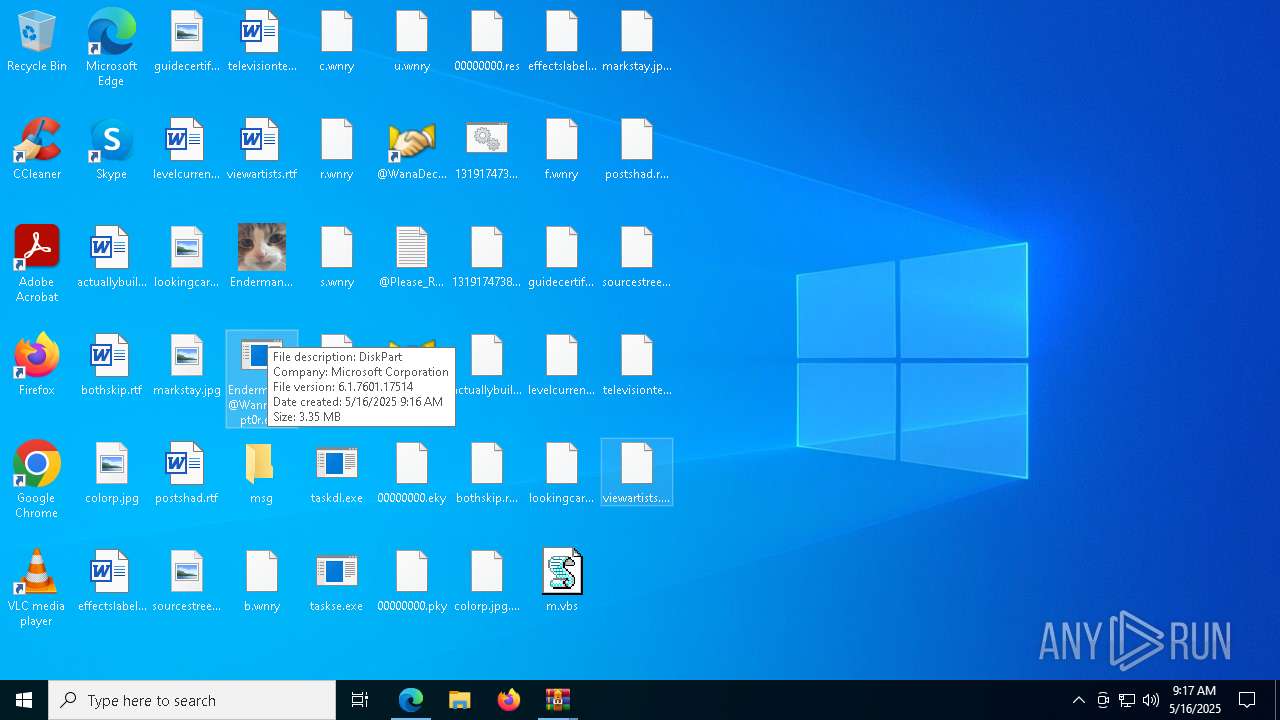
Task: Open Microsoft Edge from the taskbar
Action: (x=411, y=700)
